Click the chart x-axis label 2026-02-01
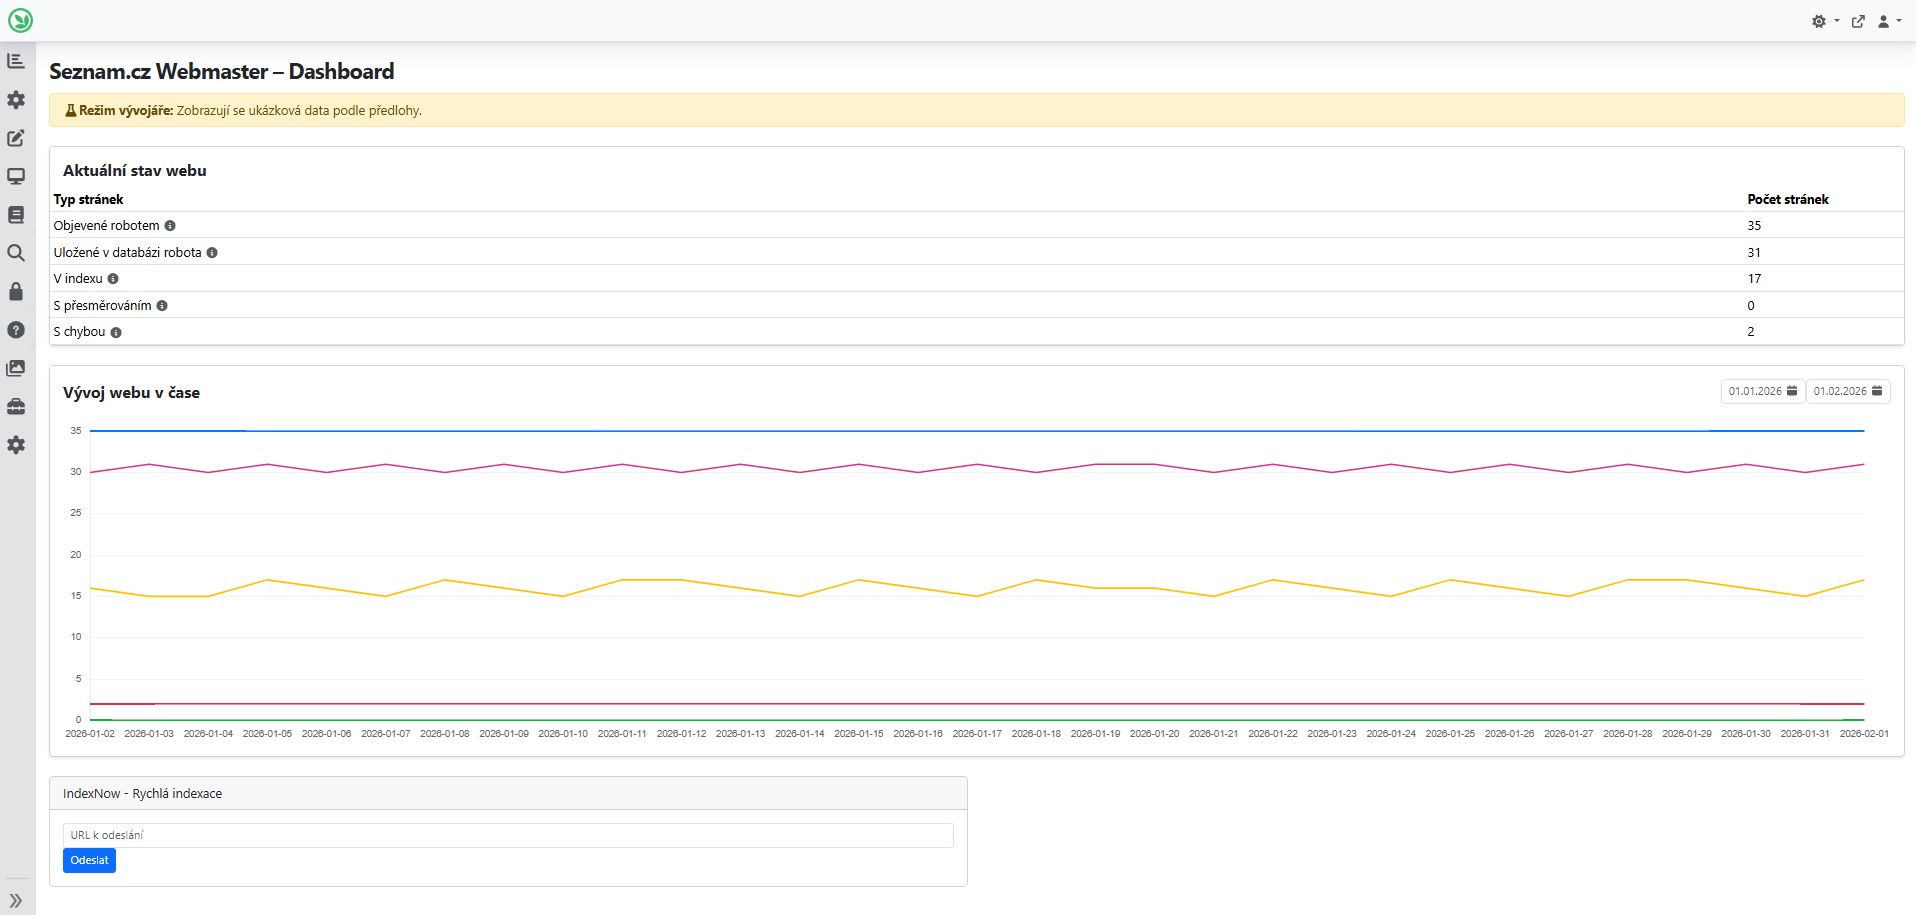The width and height of the screenshot is (1916, 915). [1864, 734]
